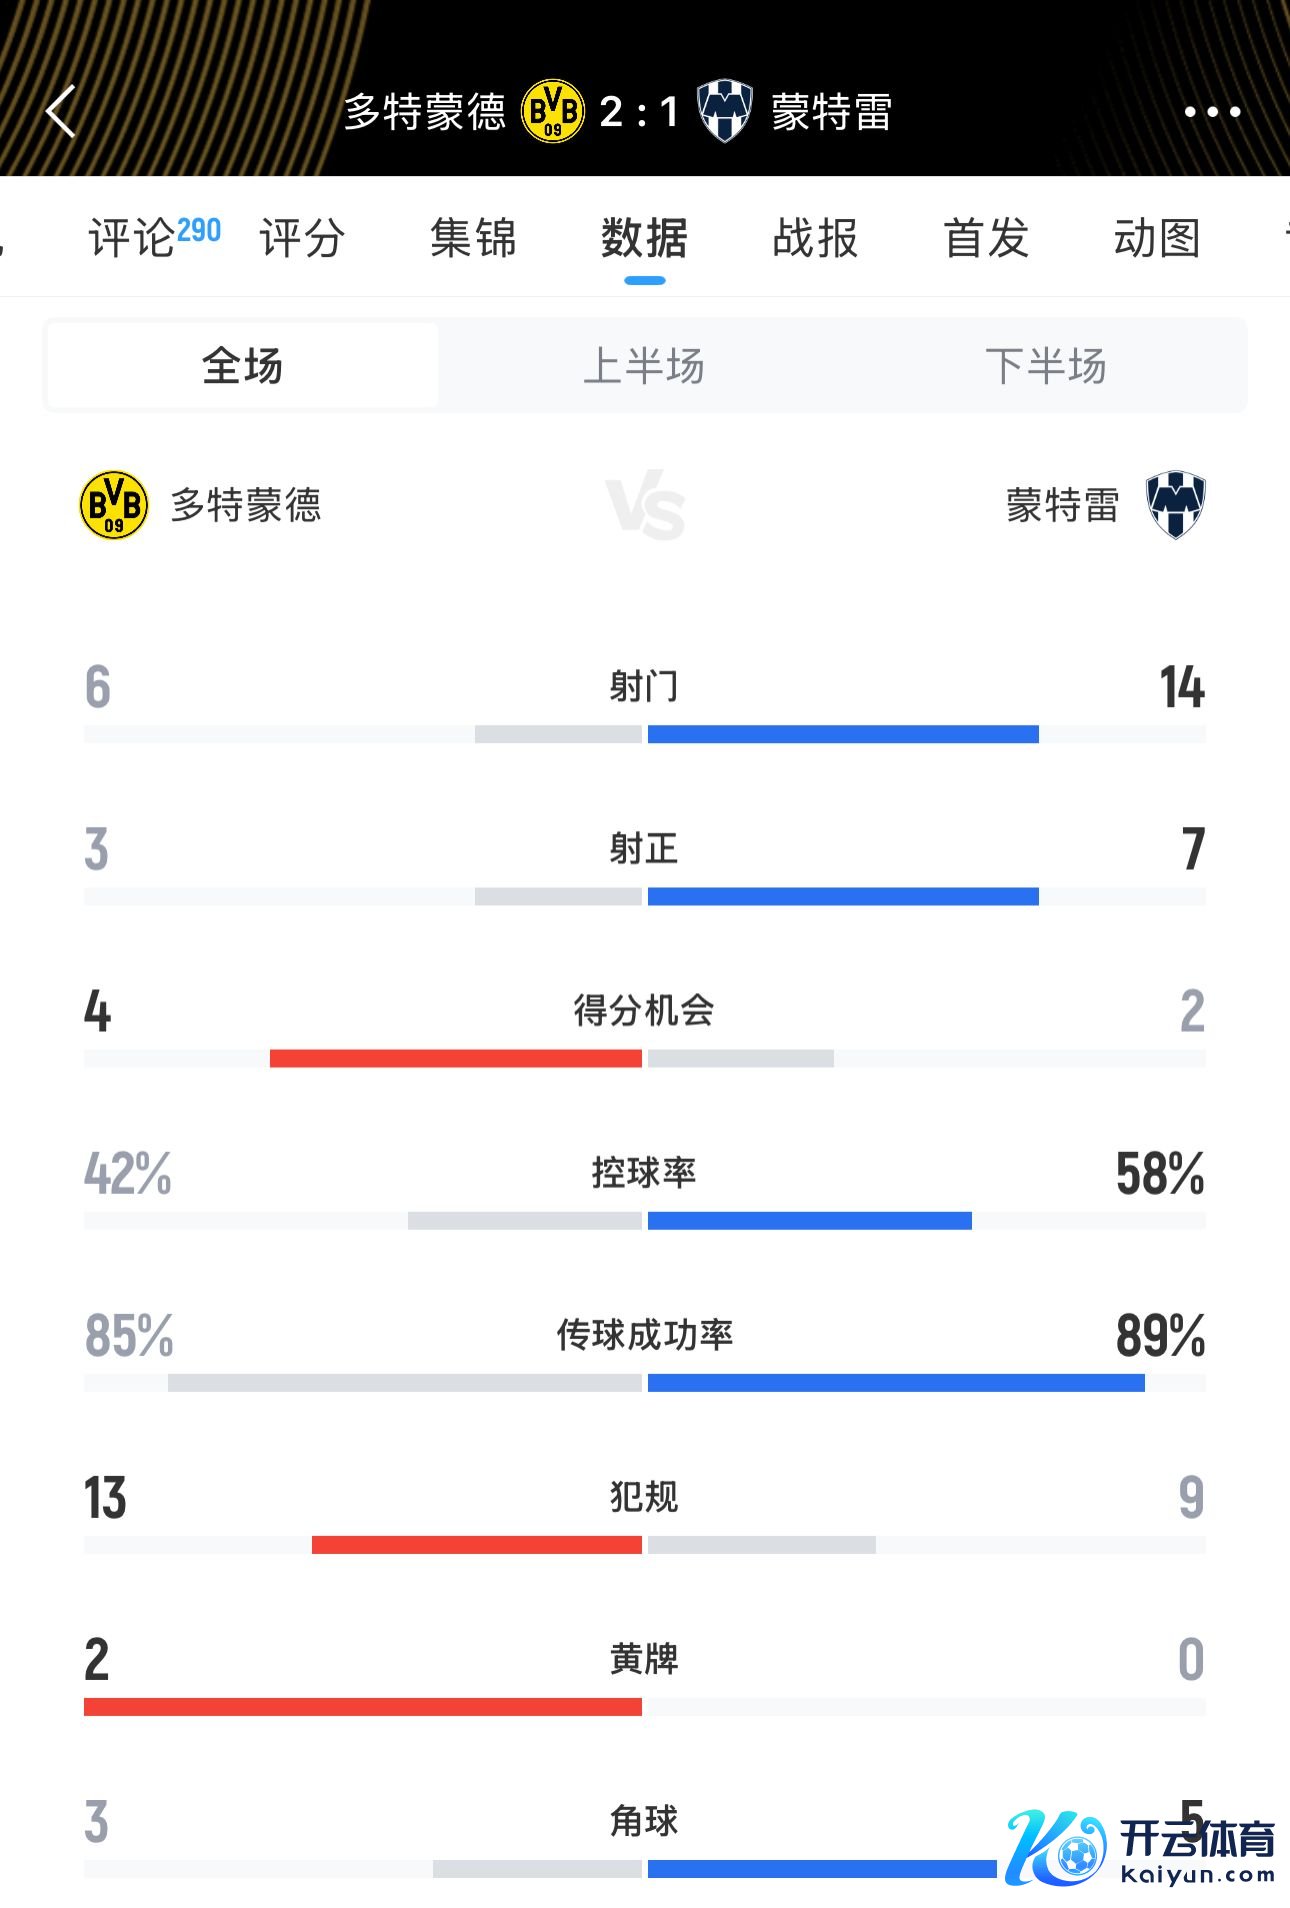Switch to 上半场 first-half stats
This screenshot has width=1290, height=1908.
[644, 366]
